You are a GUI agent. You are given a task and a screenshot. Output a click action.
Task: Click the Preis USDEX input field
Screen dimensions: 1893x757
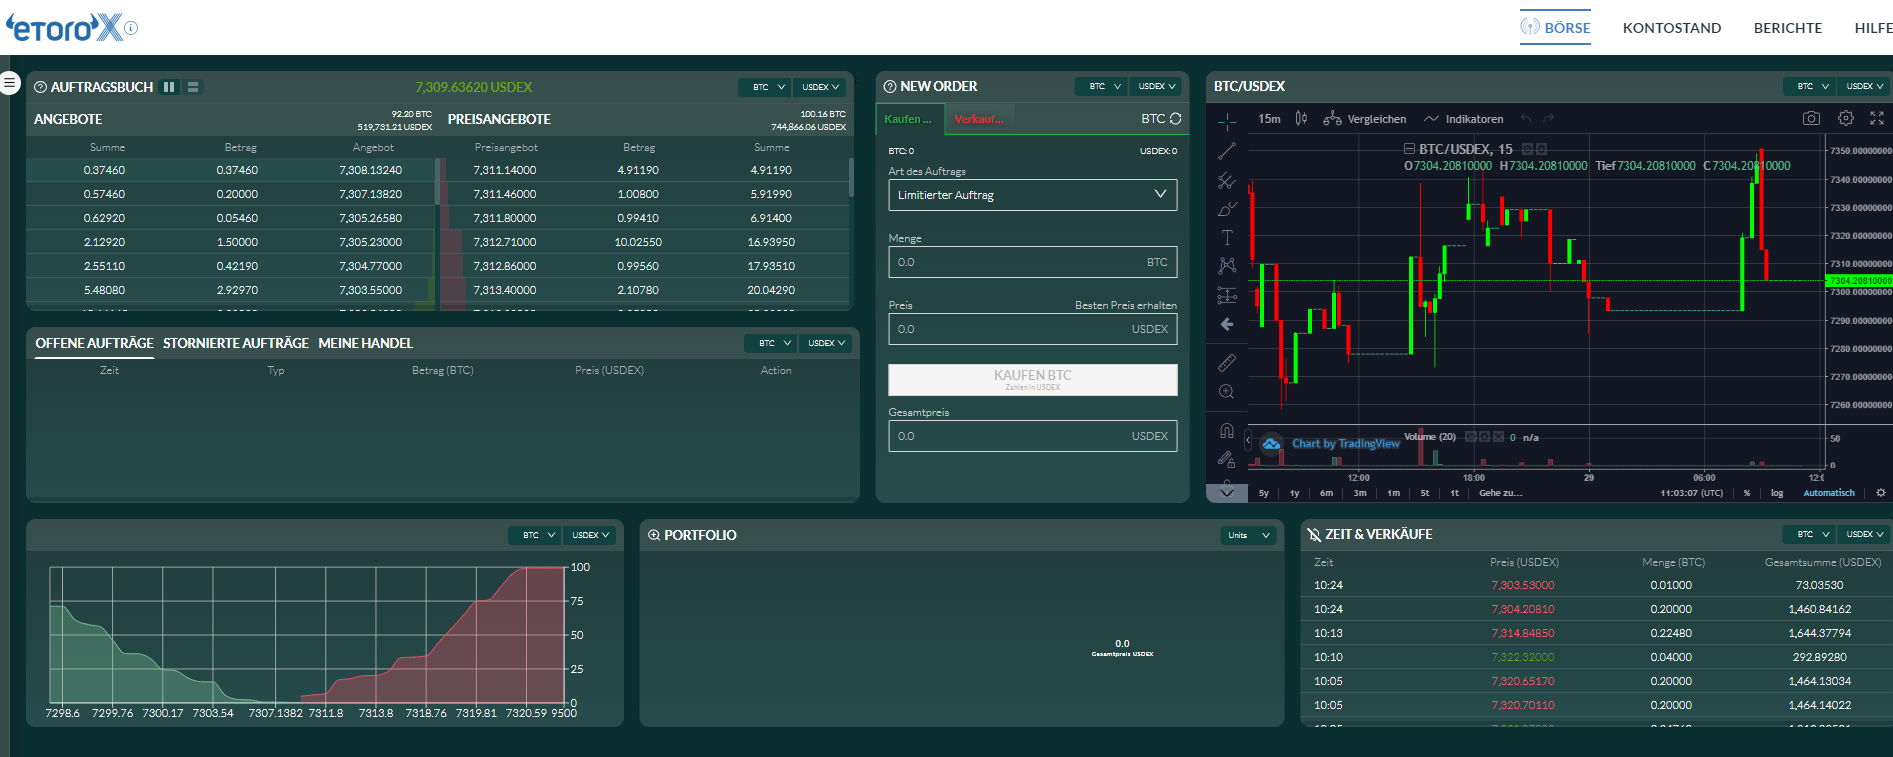click(1032, 329)
